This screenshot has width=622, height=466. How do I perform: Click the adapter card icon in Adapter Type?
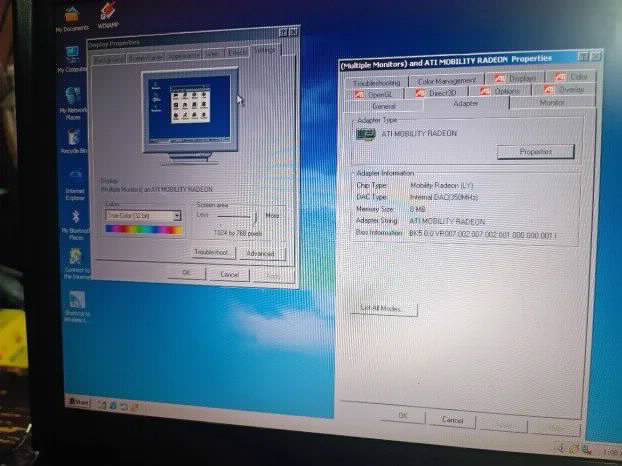tap(366, 134)
